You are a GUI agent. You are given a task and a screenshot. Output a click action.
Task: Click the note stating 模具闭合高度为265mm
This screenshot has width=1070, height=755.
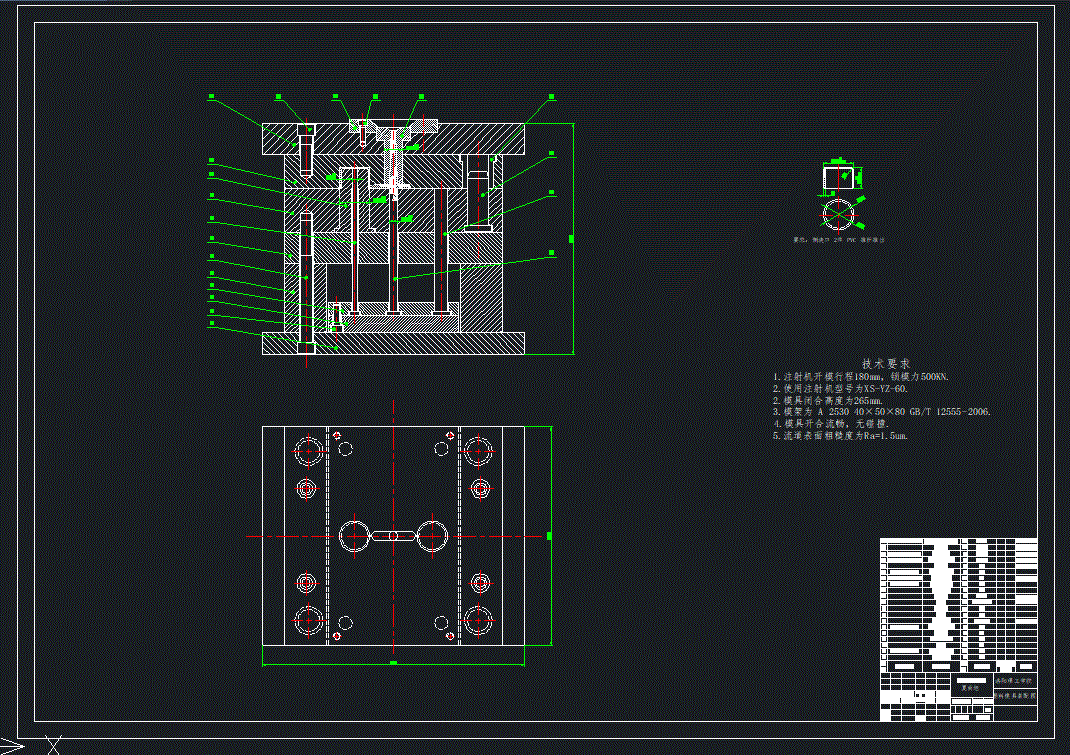828,401
